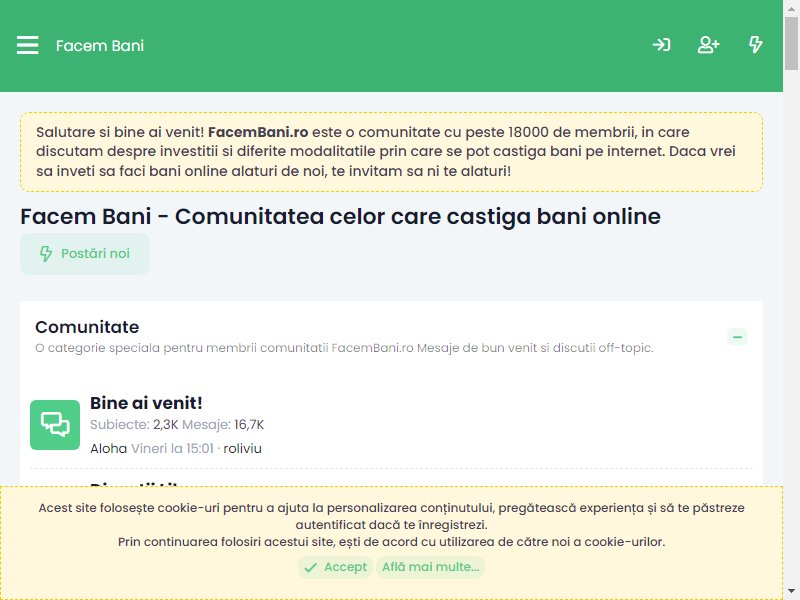Click the register user-plus icon
Viewport: 800px width, 600px height.
tap(708, 45)
